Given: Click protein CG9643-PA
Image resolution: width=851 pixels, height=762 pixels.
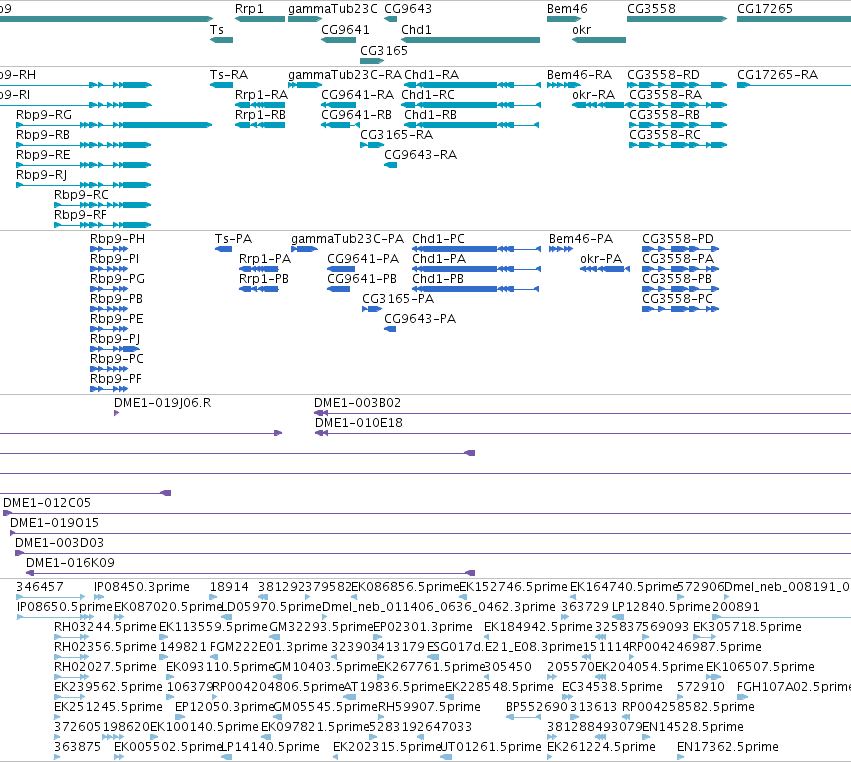Looking at the screenshot, I should tap(390, 329).
